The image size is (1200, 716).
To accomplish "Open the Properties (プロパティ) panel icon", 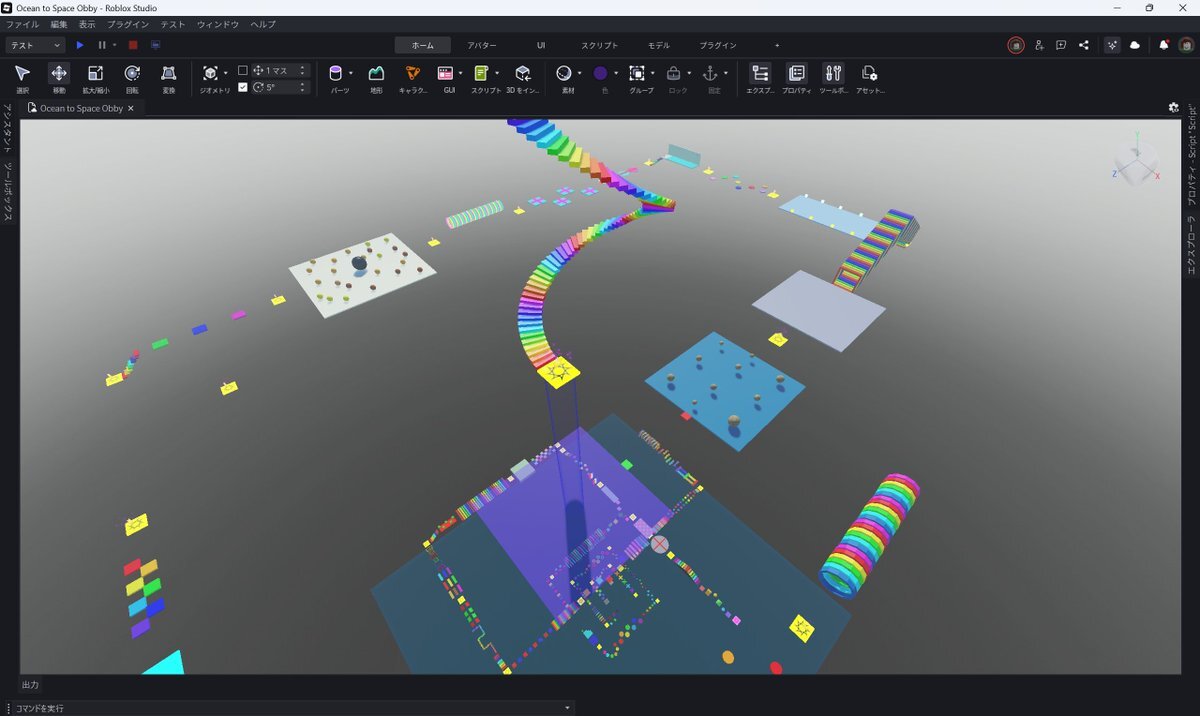I will [796, 74].
